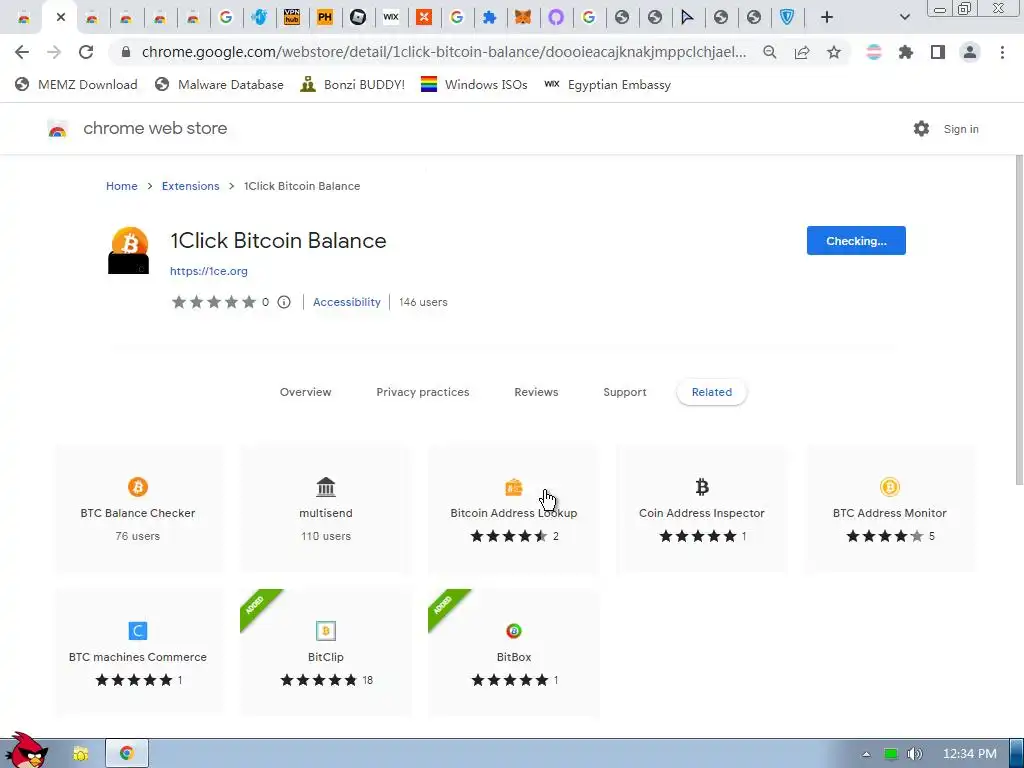Screen dimensions: 1024x768
Task: Open the cursor arrow icon tab
Action: click(688, 18)
